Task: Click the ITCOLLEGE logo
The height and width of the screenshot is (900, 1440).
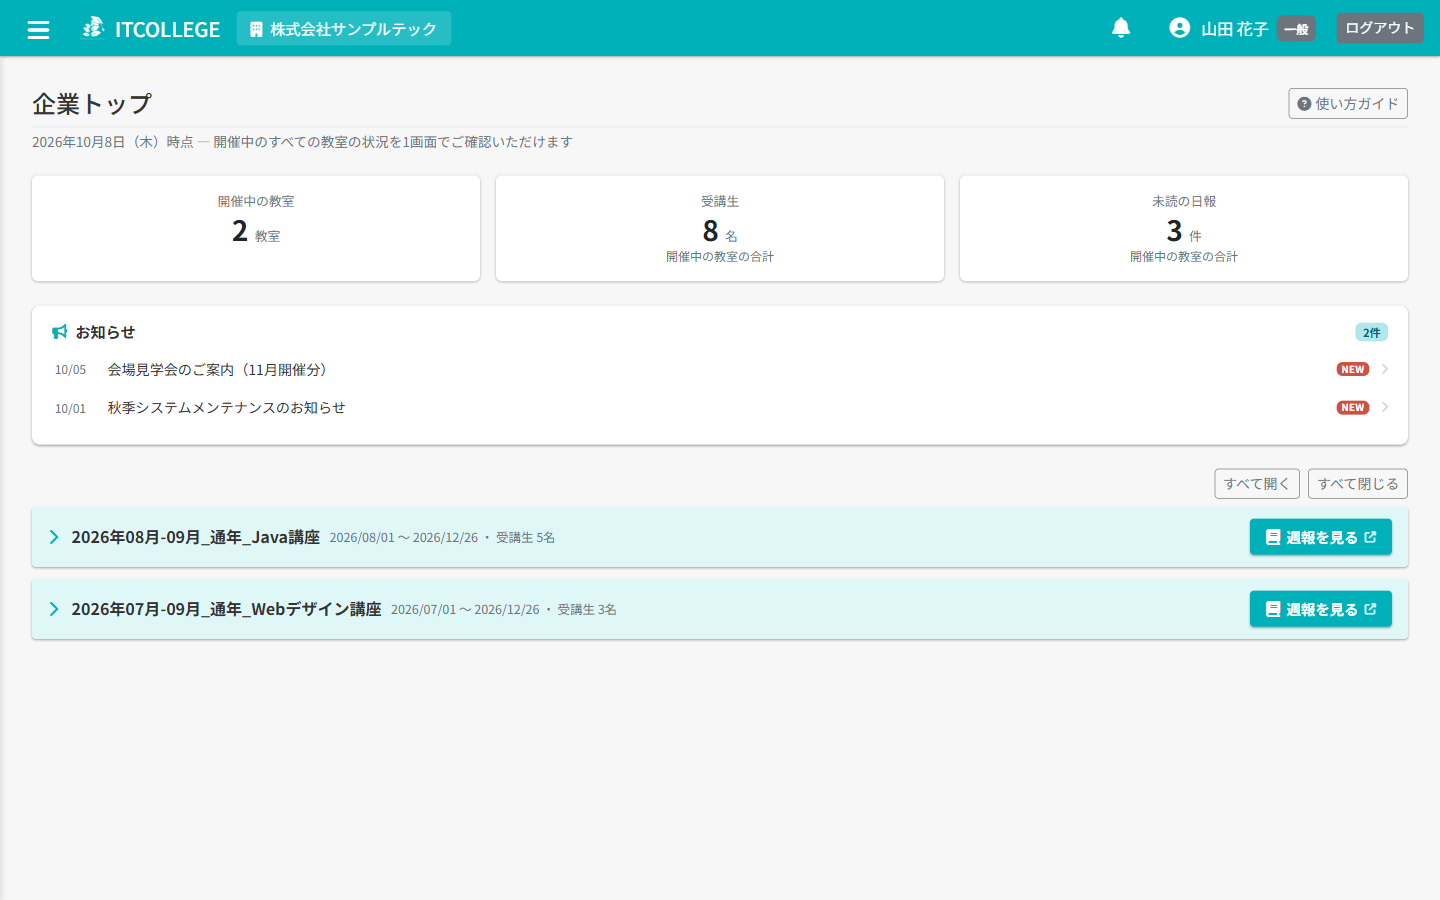Action: coord(151,29)
